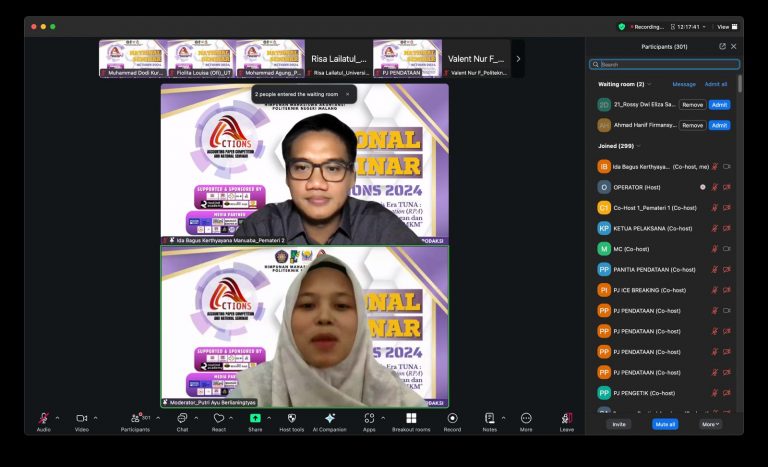Click the Recording status indicator
The width and height of the screenshot is (768, 467).
pos(647,27)
